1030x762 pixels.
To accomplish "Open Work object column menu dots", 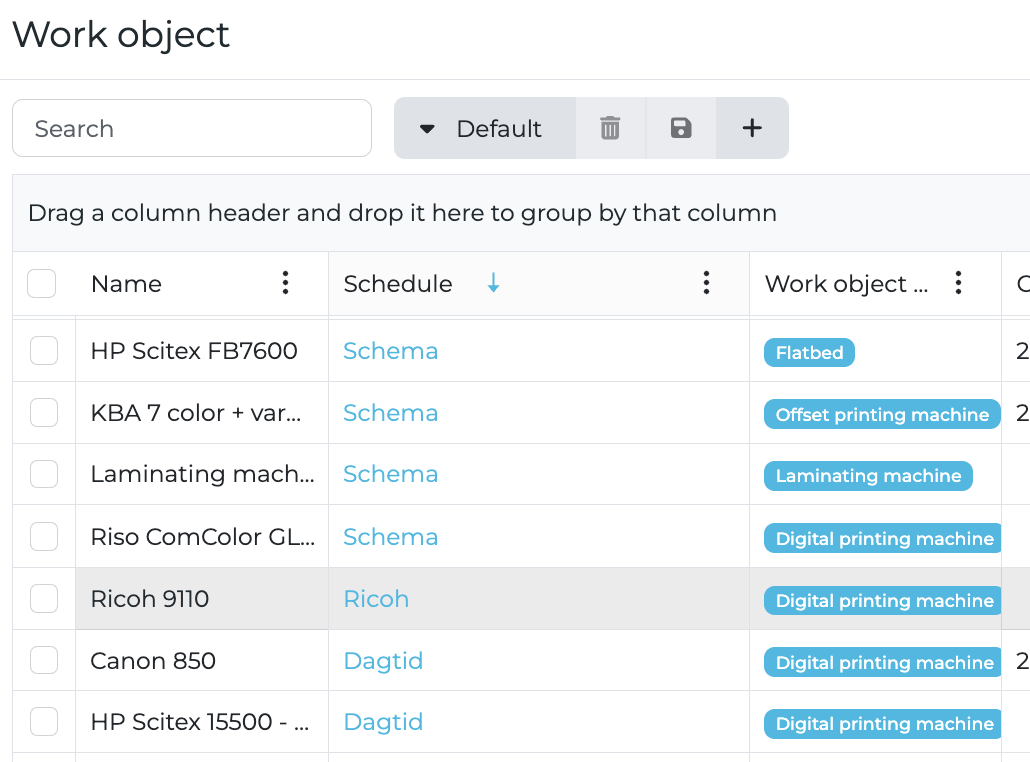I will (958, 283).
